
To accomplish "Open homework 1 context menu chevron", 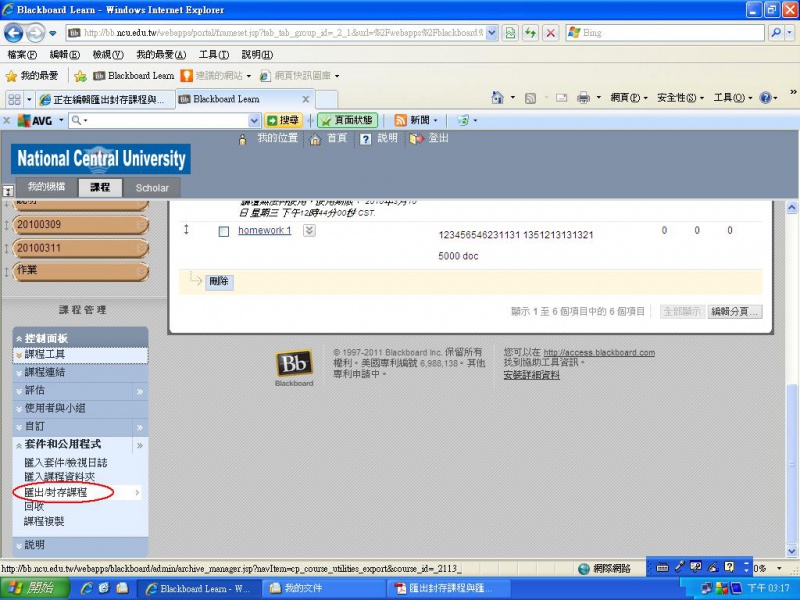I will click(309, 231).
